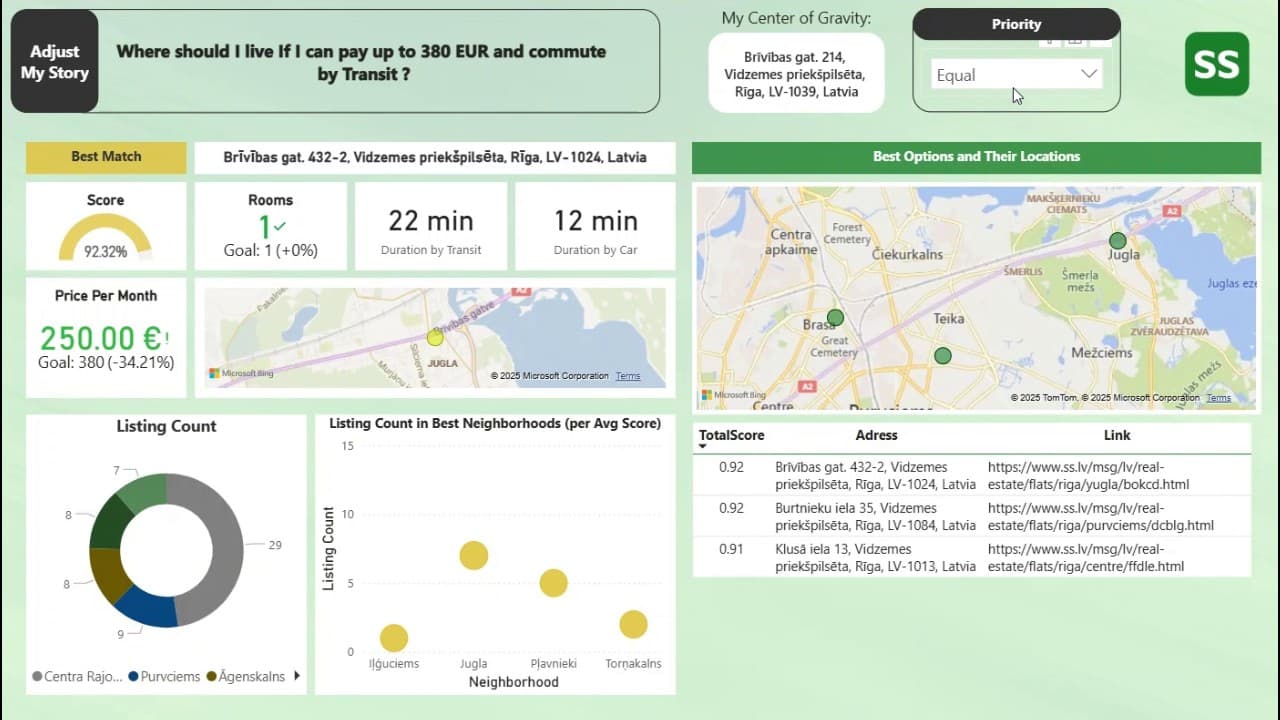Click the Microsoft Bing logo on the Best Options map
1280x720 pixels.
tap(733, 395)
